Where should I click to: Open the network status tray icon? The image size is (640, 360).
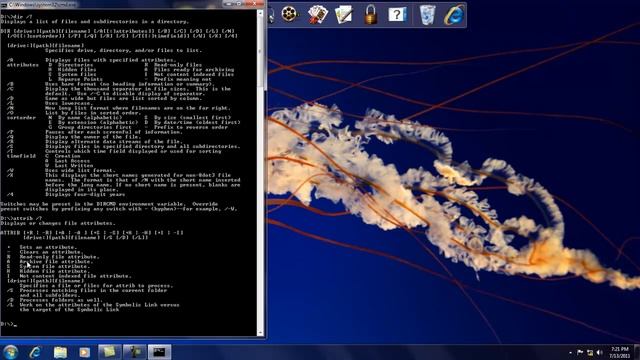click(x=590, y=352)
